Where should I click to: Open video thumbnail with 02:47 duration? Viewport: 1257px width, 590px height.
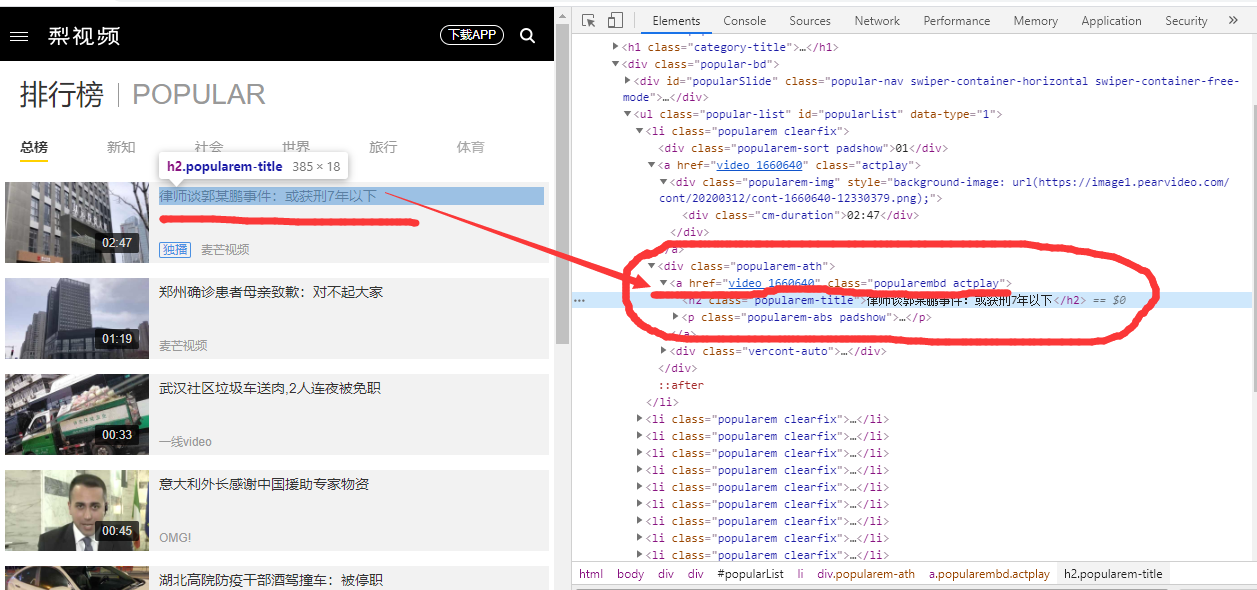(77, 222)
